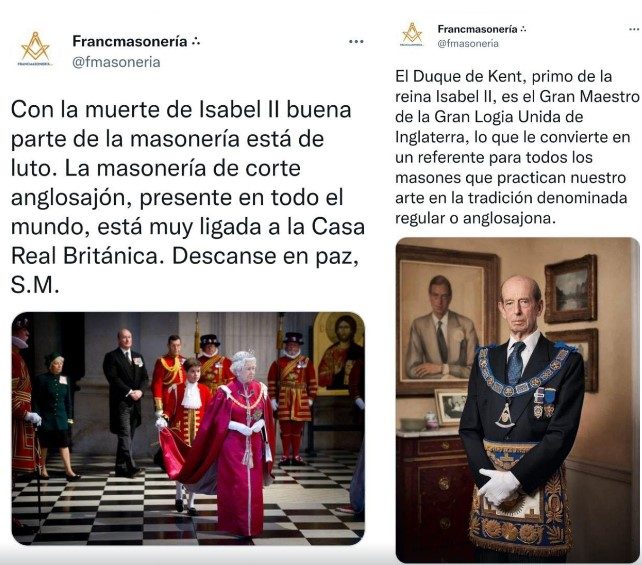Open the three-dot menu on right tweet
Screen dimensions: 642x565
coord(634,29)
